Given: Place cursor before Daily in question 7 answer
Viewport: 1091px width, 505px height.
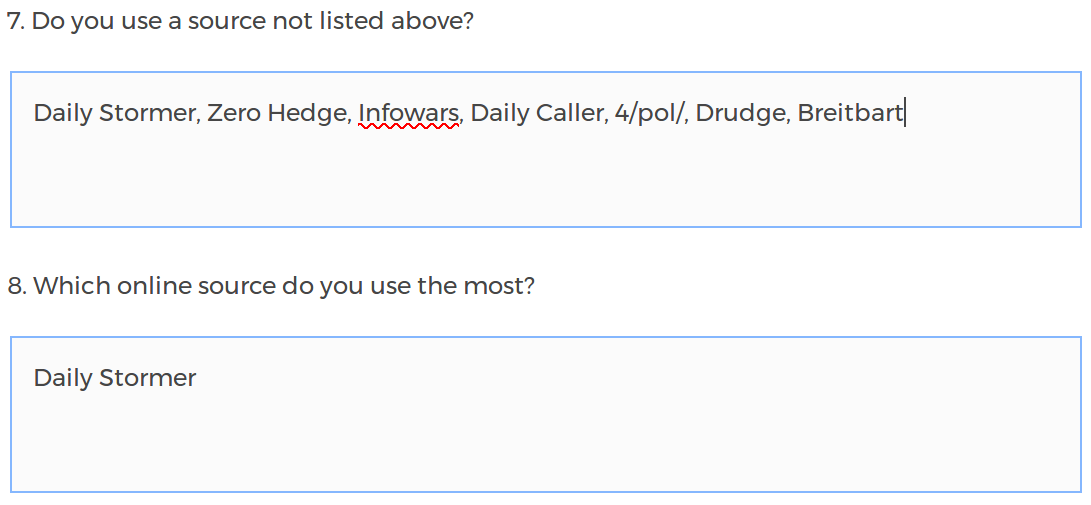Looking at the screenshot, I should (34, 113).
